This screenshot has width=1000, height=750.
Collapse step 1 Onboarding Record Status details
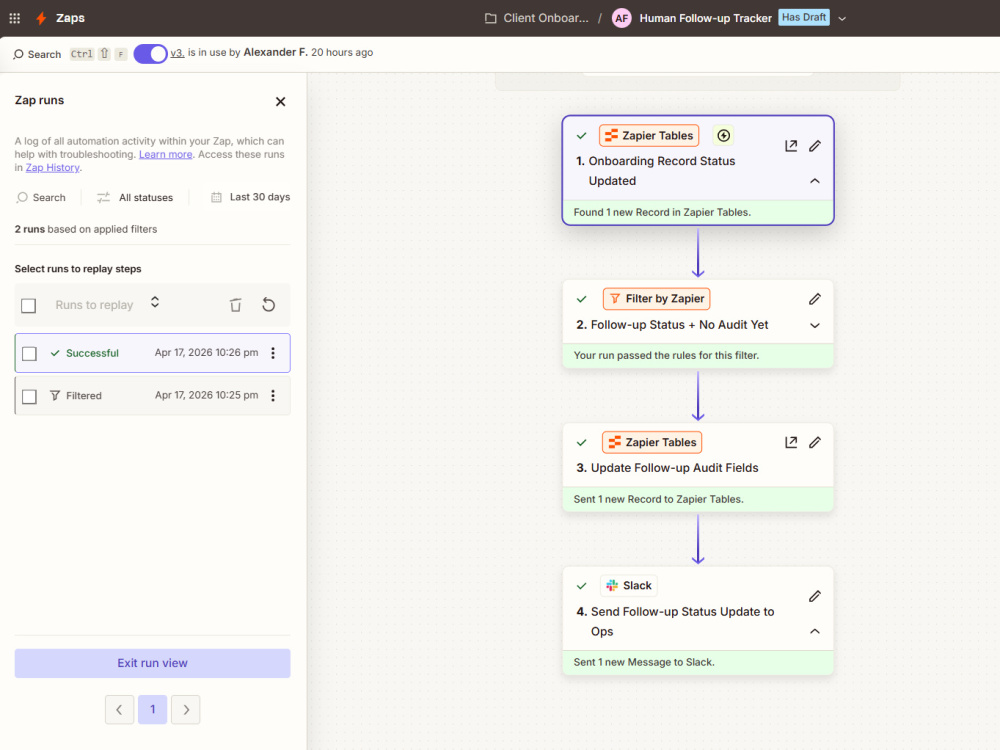click(x=814, y=181)
